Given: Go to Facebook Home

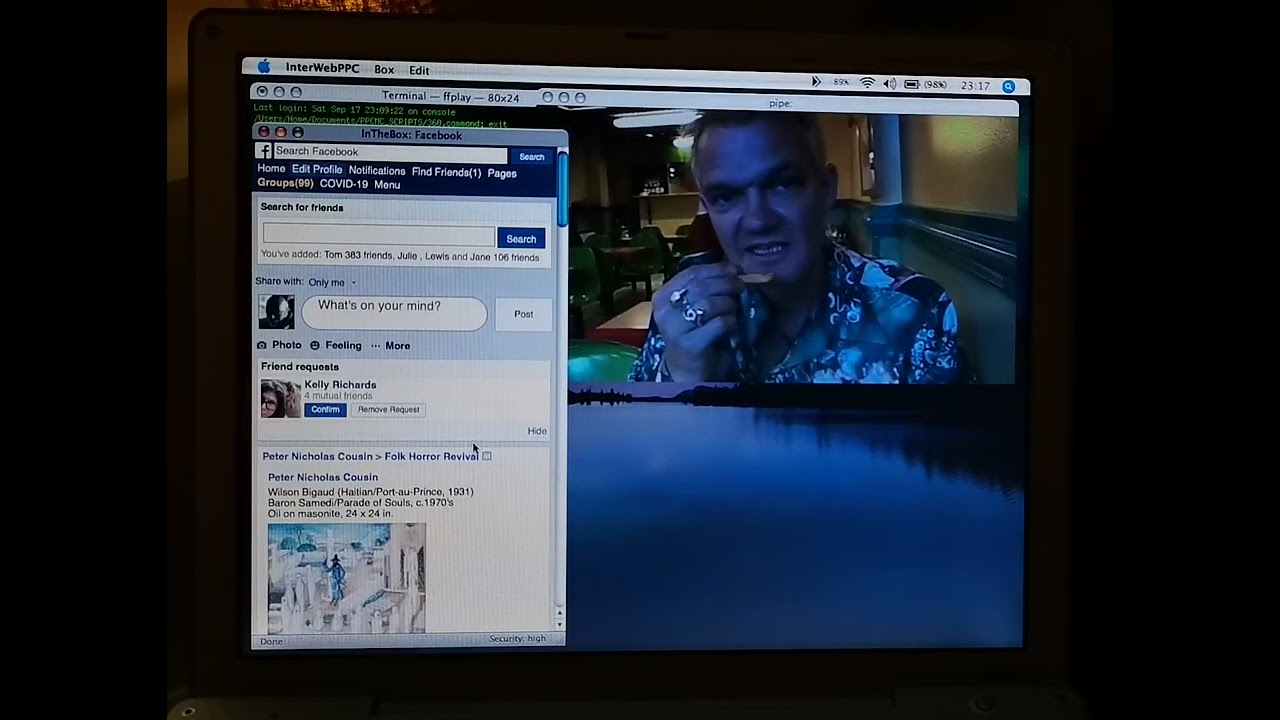Looking at the screenshot, I should pos(271,168).
